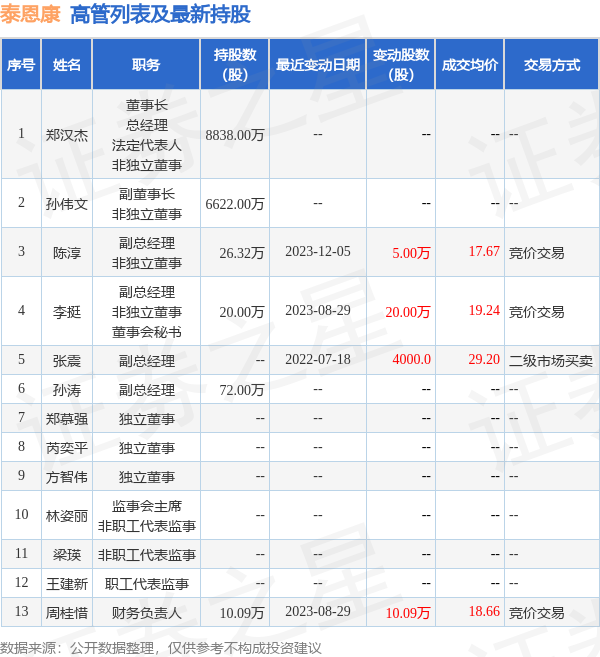Click the 交易方式 column header
The image size is (600, 657).
coord(551,64)
